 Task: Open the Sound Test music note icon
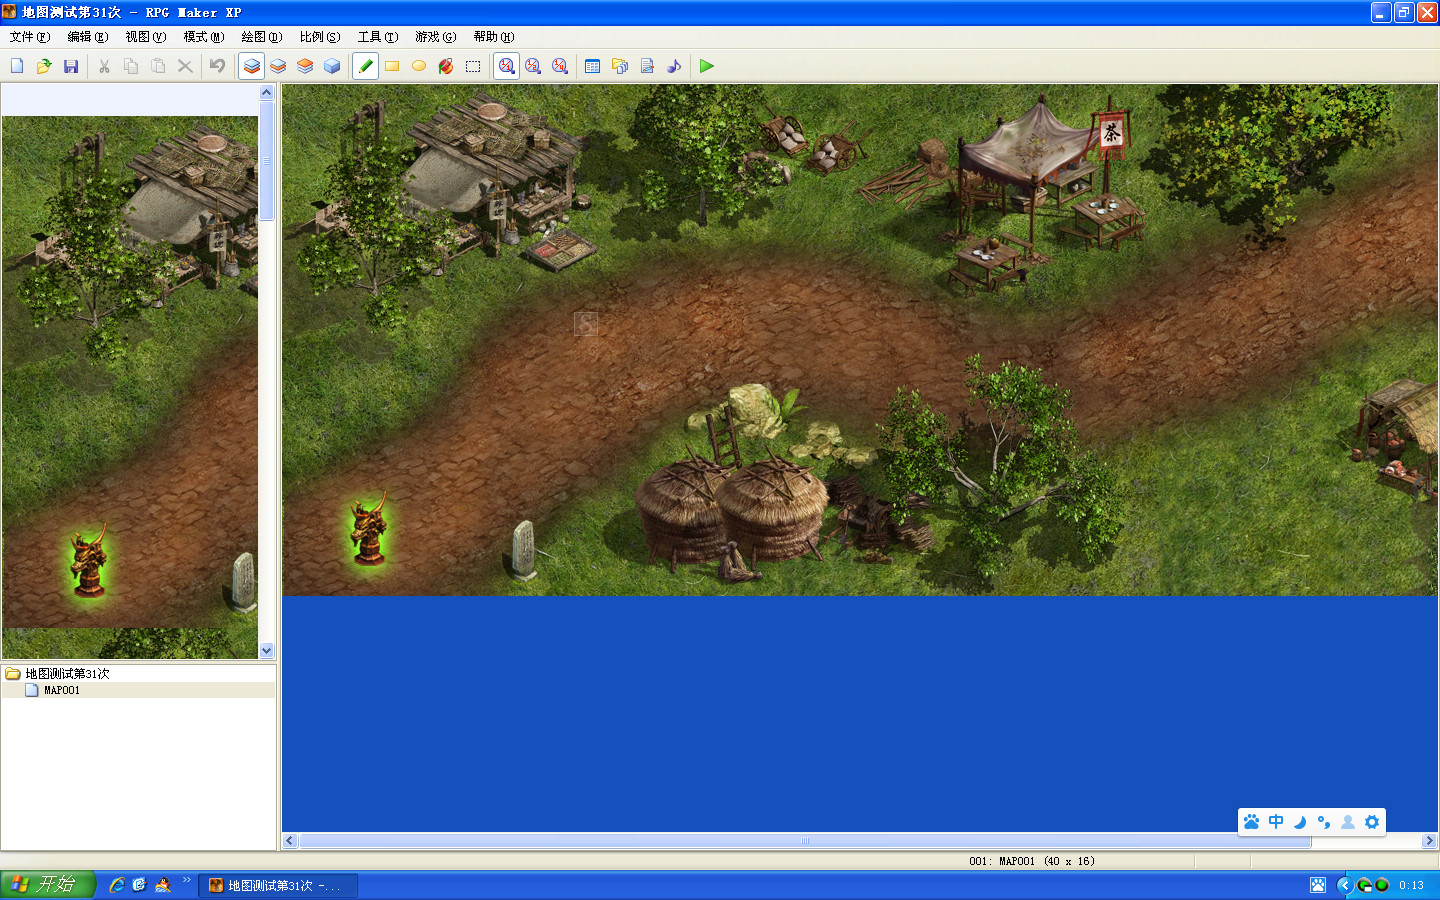(x=674, y=66)
